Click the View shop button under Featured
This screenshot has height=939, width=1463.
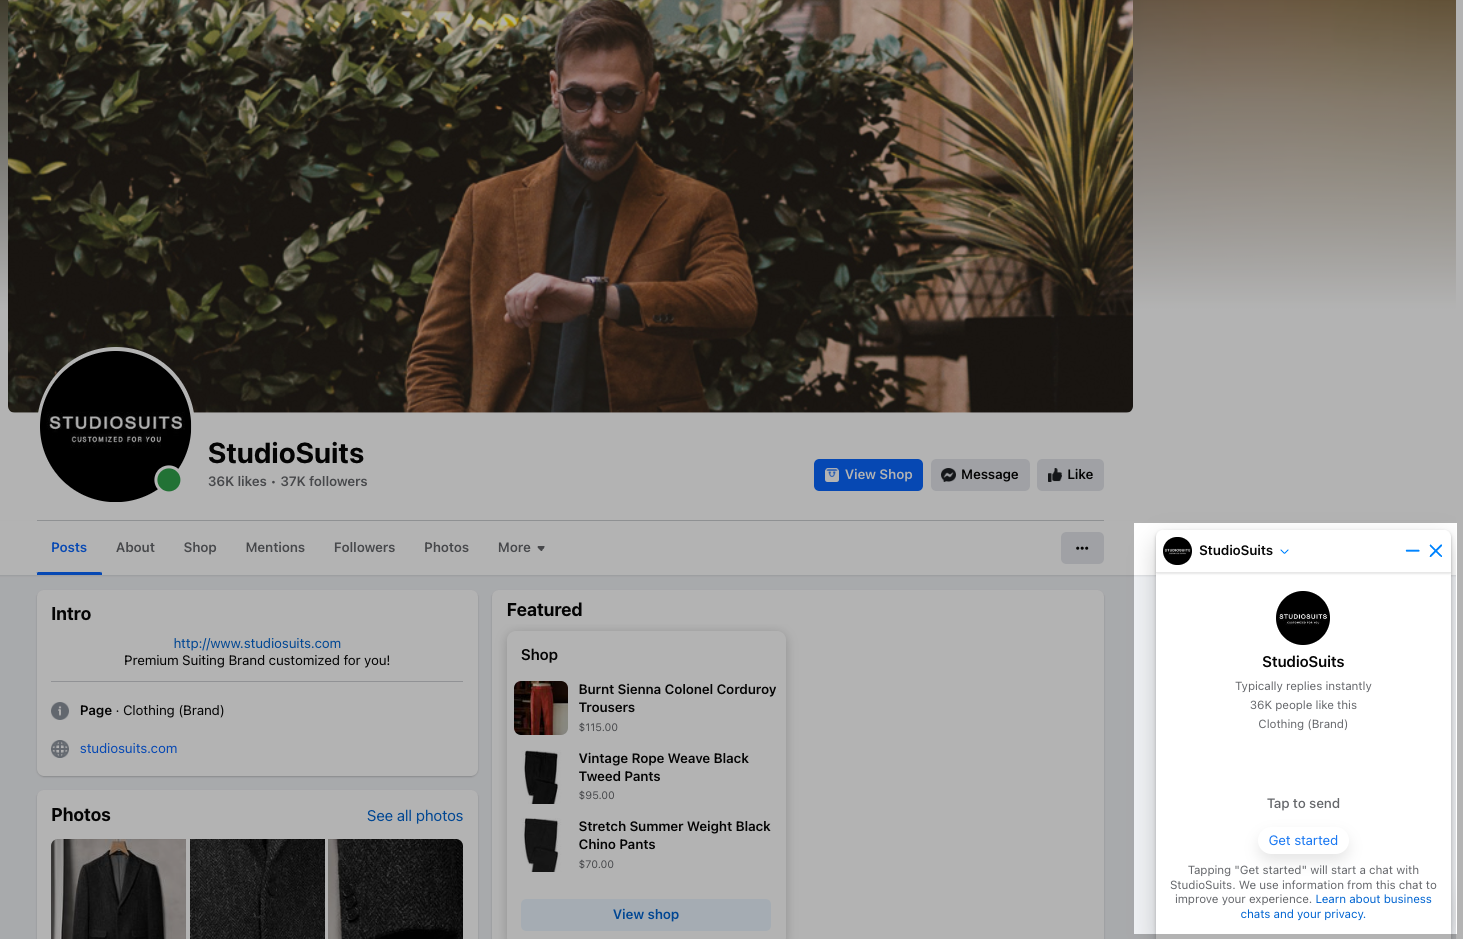(x=646, y=915)
